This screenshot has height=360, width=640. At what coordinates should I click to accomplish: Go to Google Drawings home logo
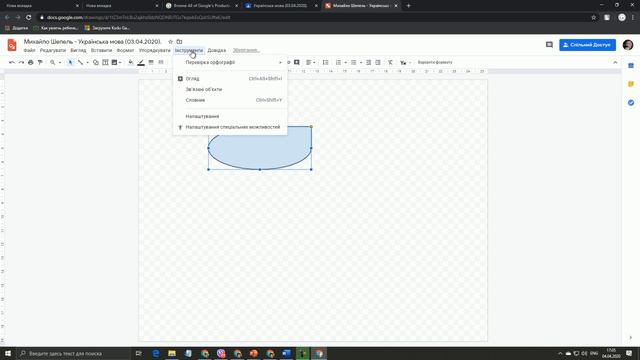pos(12,45)
